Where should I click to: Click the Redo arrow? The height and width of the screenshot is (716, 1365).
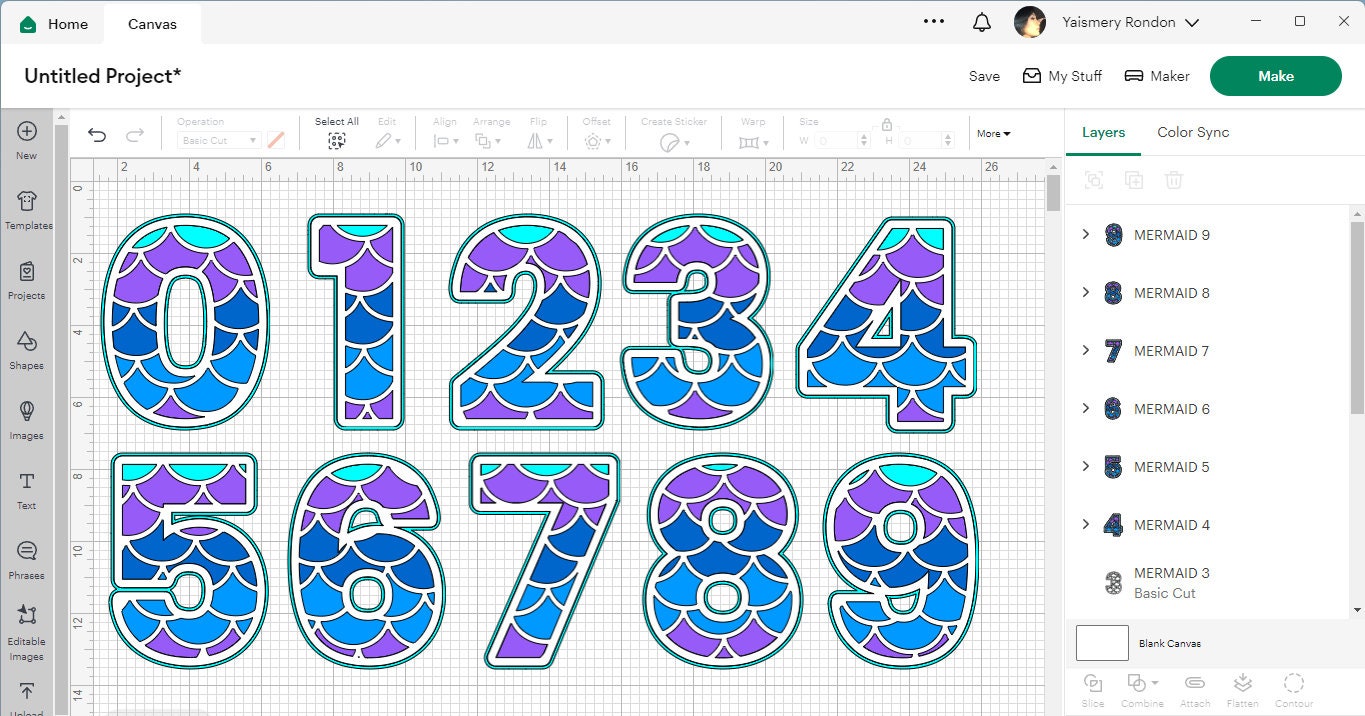(x=134, y=135)
